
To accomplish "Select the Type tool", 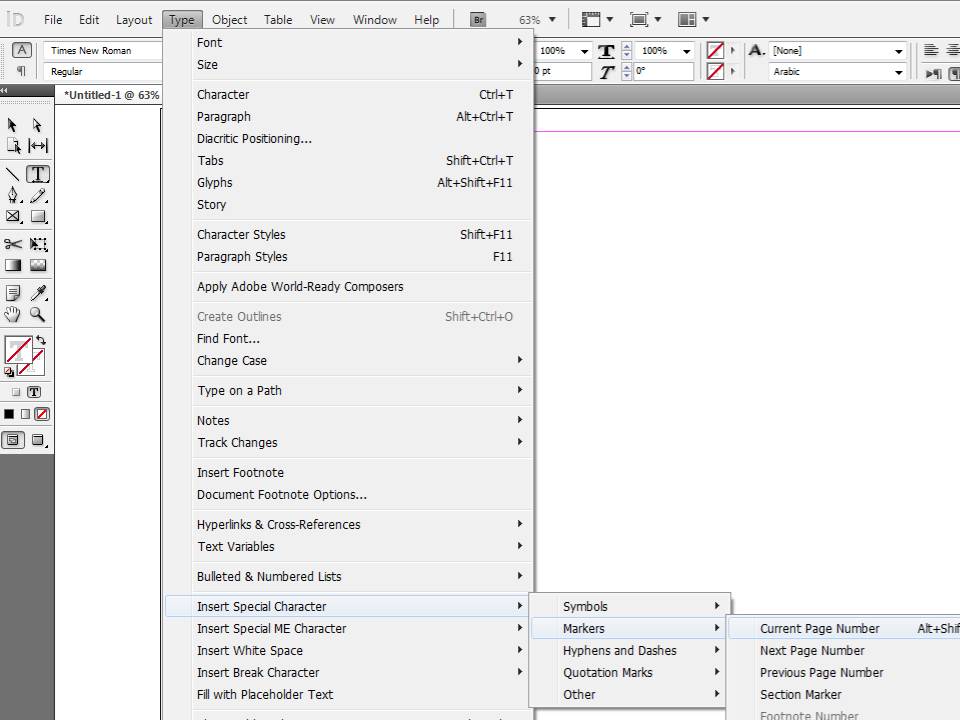I will [38, 174].
